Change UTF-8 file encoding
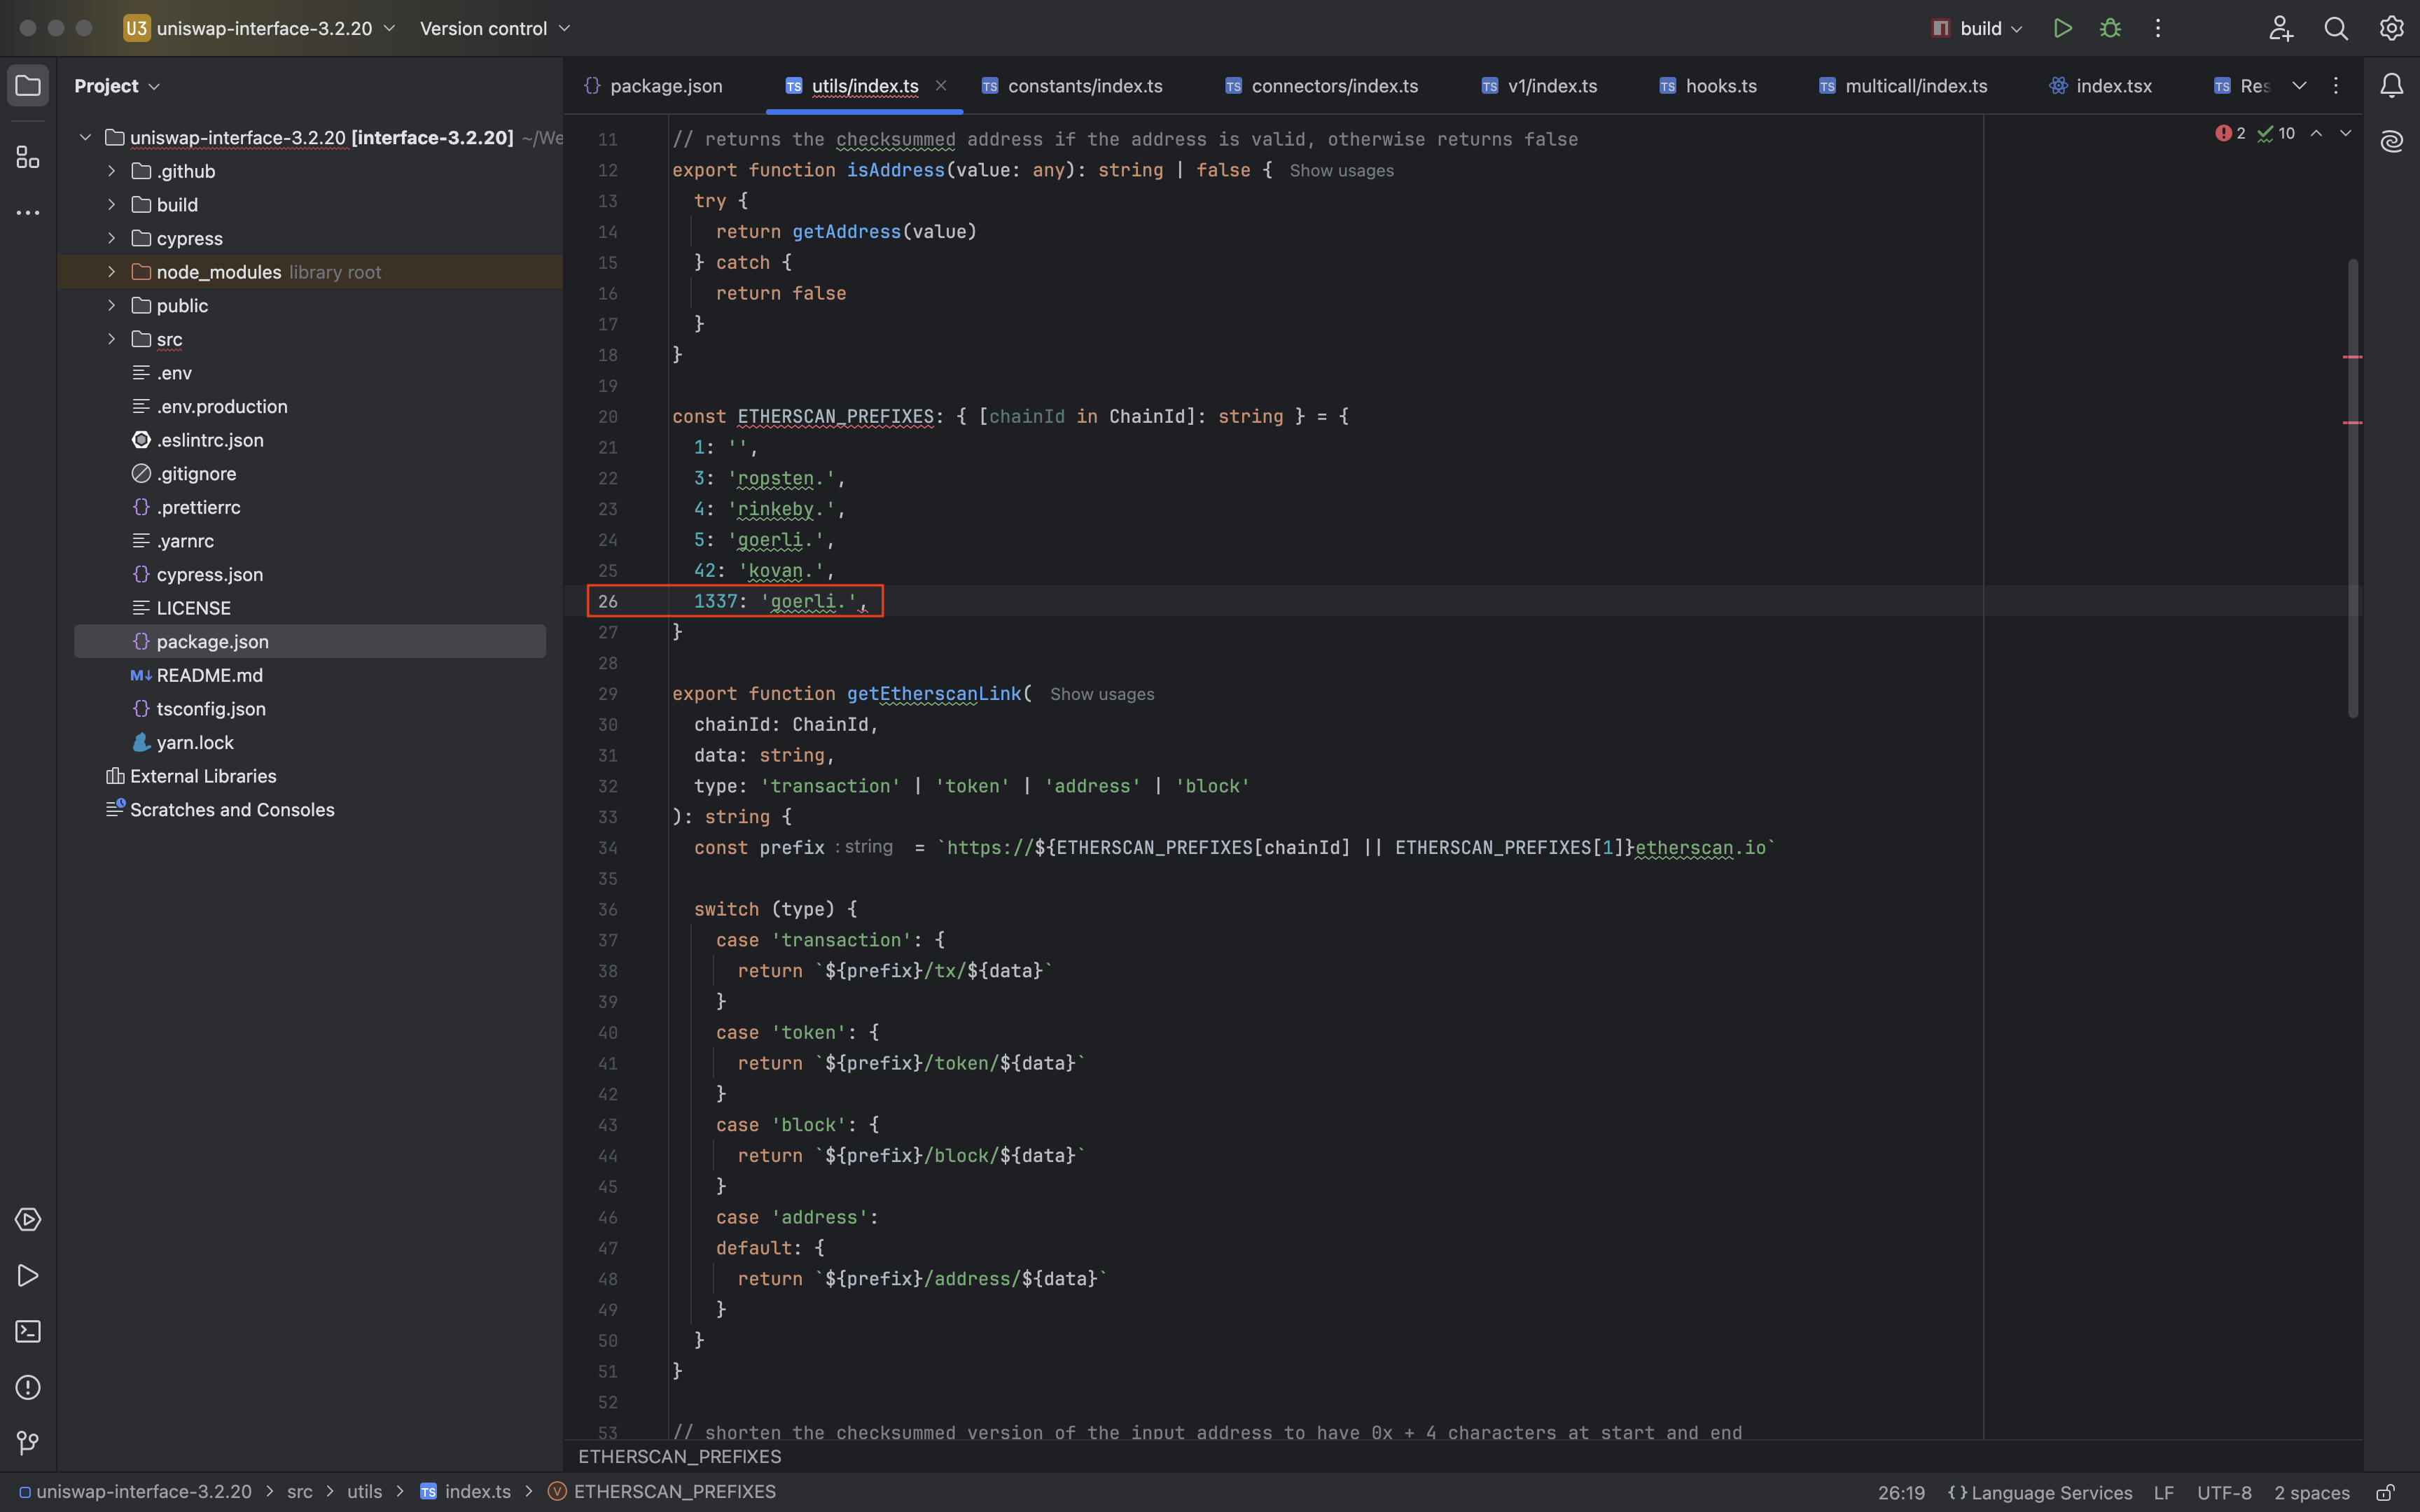The height and width of the screenshot is (1512, 2420). point(2224,1493)
